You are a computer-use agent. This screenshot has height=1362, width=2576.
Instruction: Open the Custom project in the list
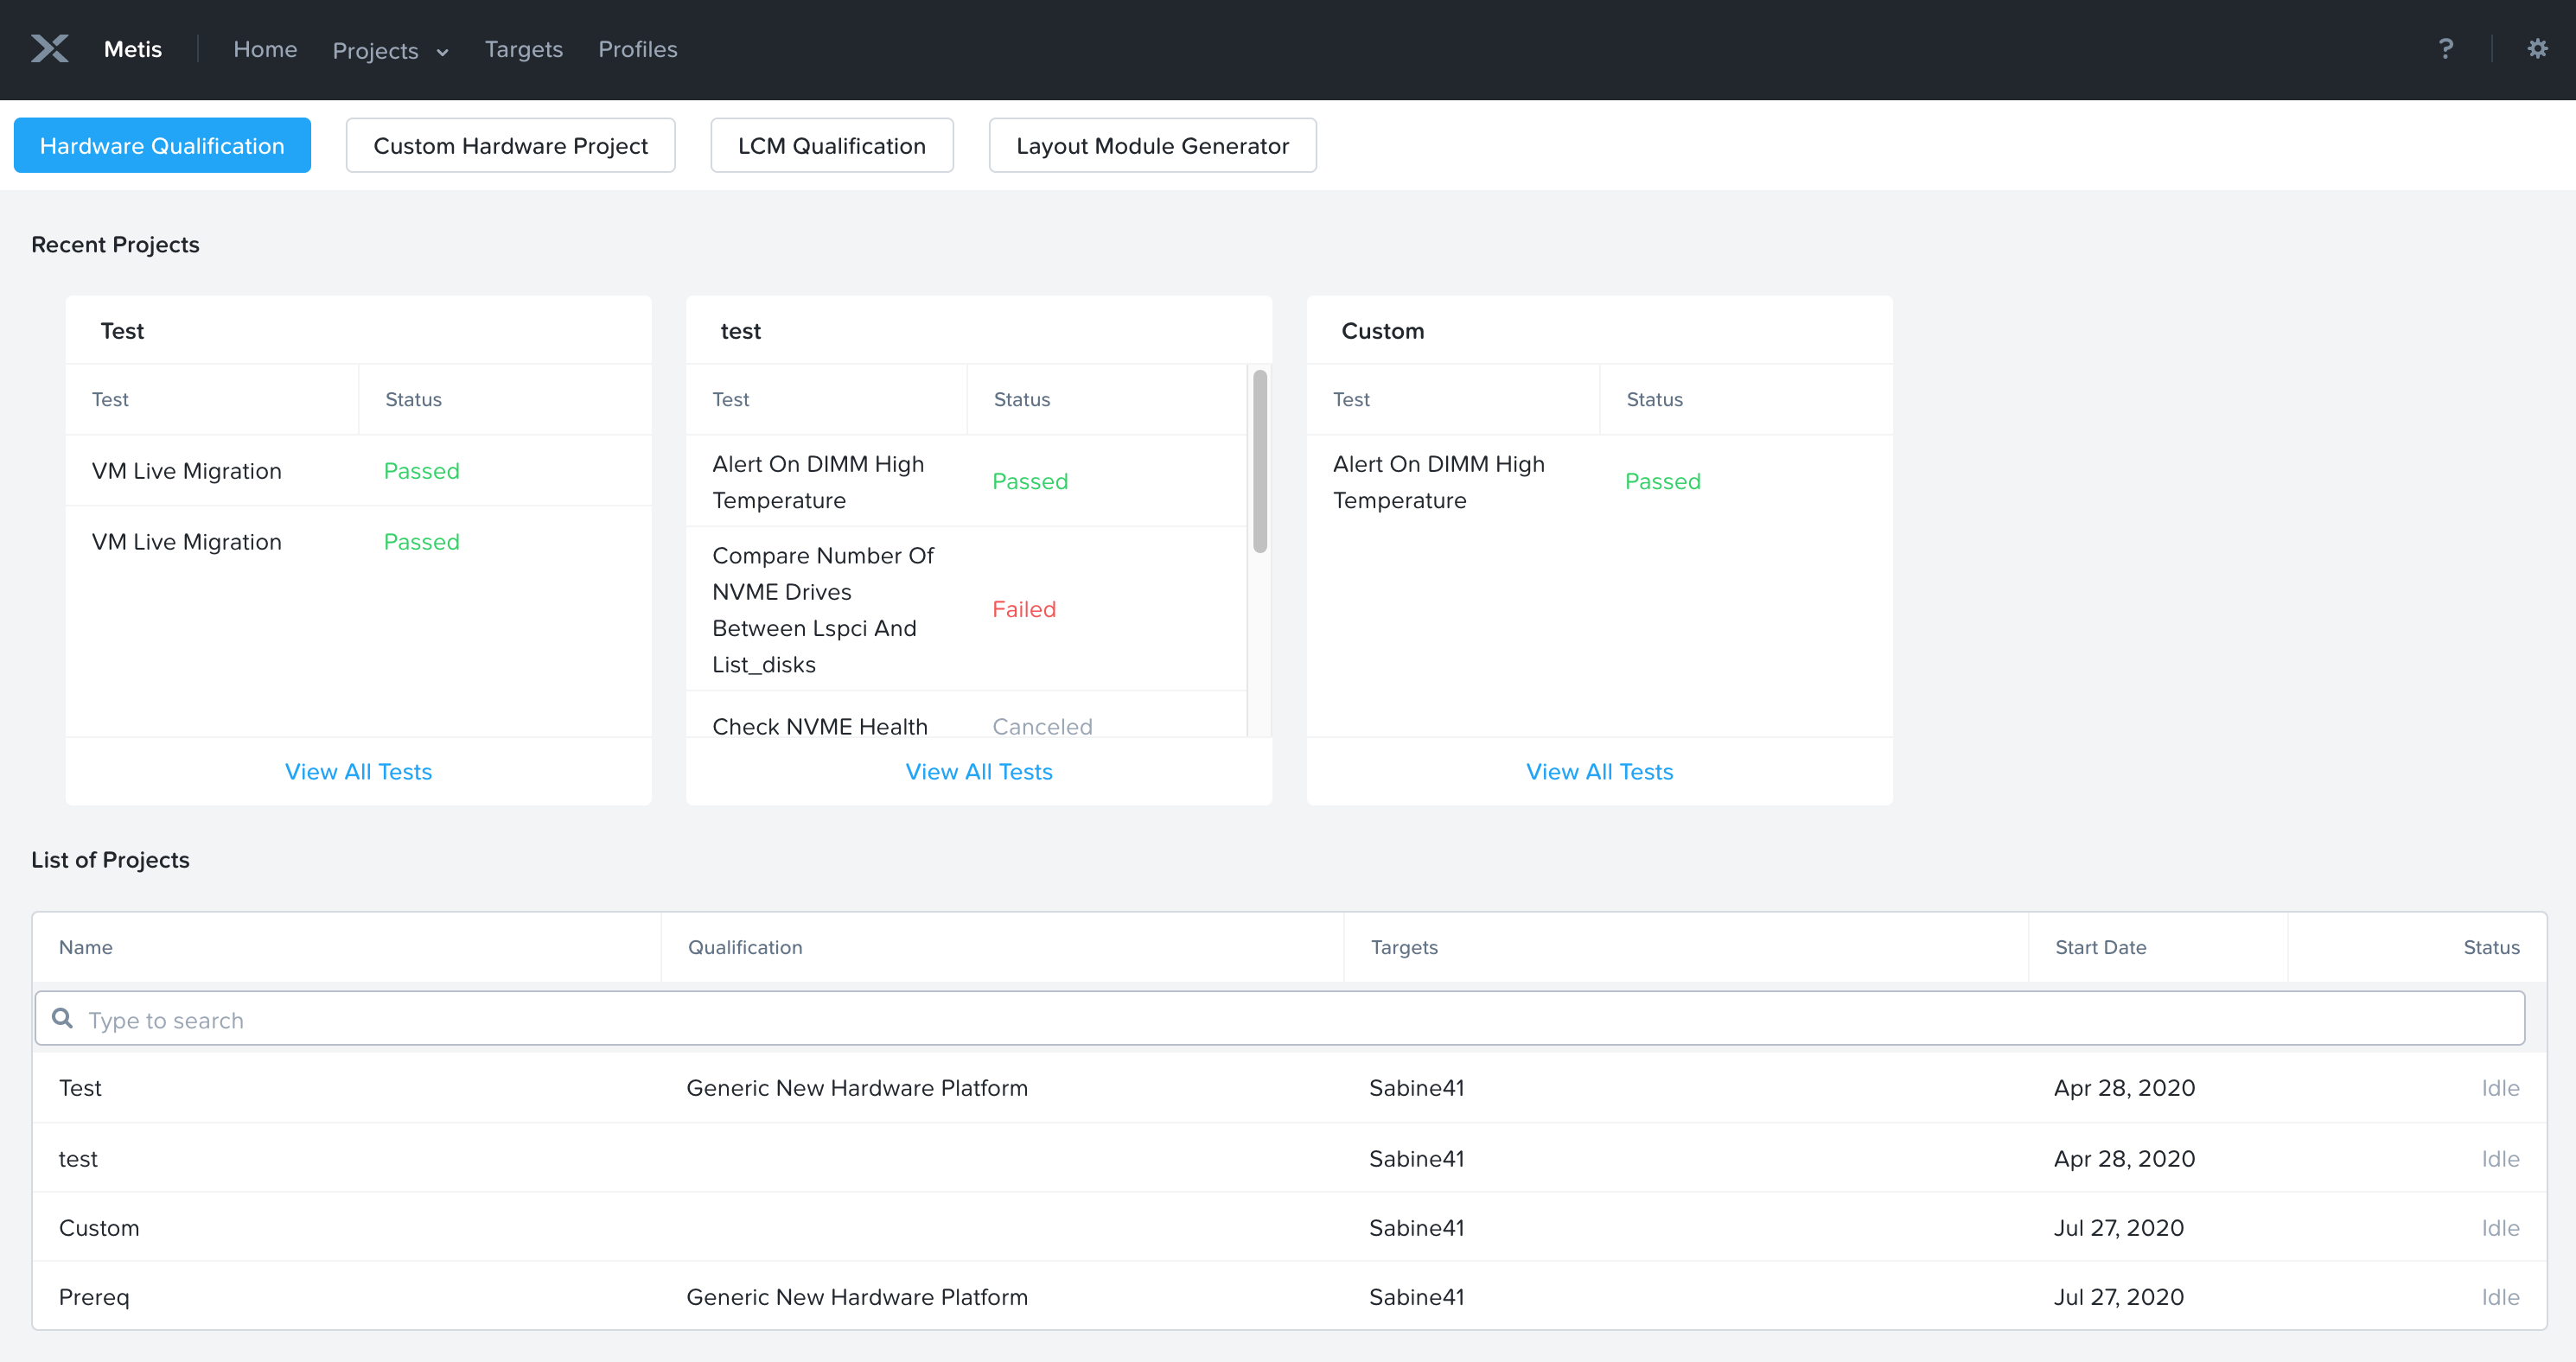click(x=99, y=1227)
